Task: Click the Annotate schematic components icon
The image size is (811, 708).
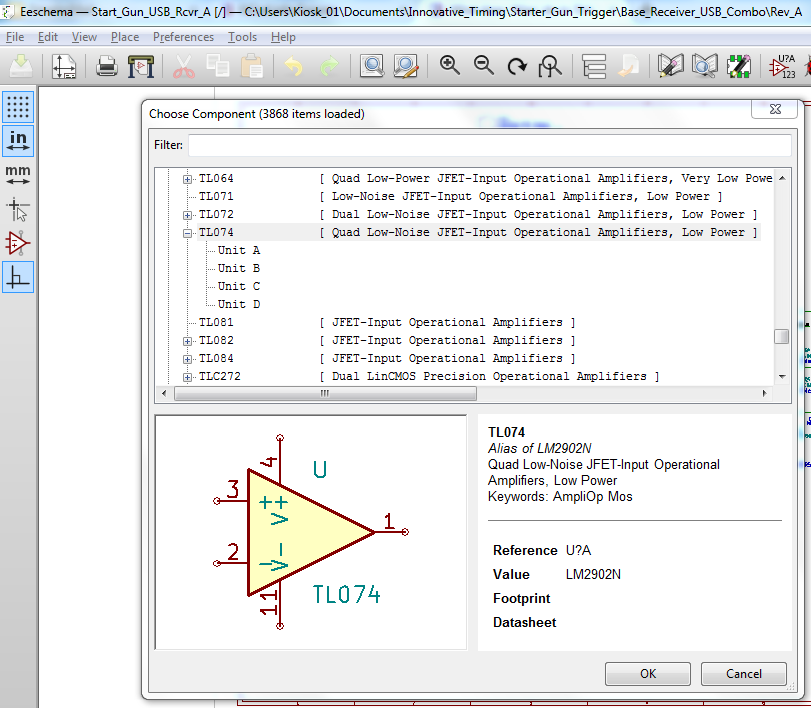Action: pyautogui.click(x=781, y=67)
